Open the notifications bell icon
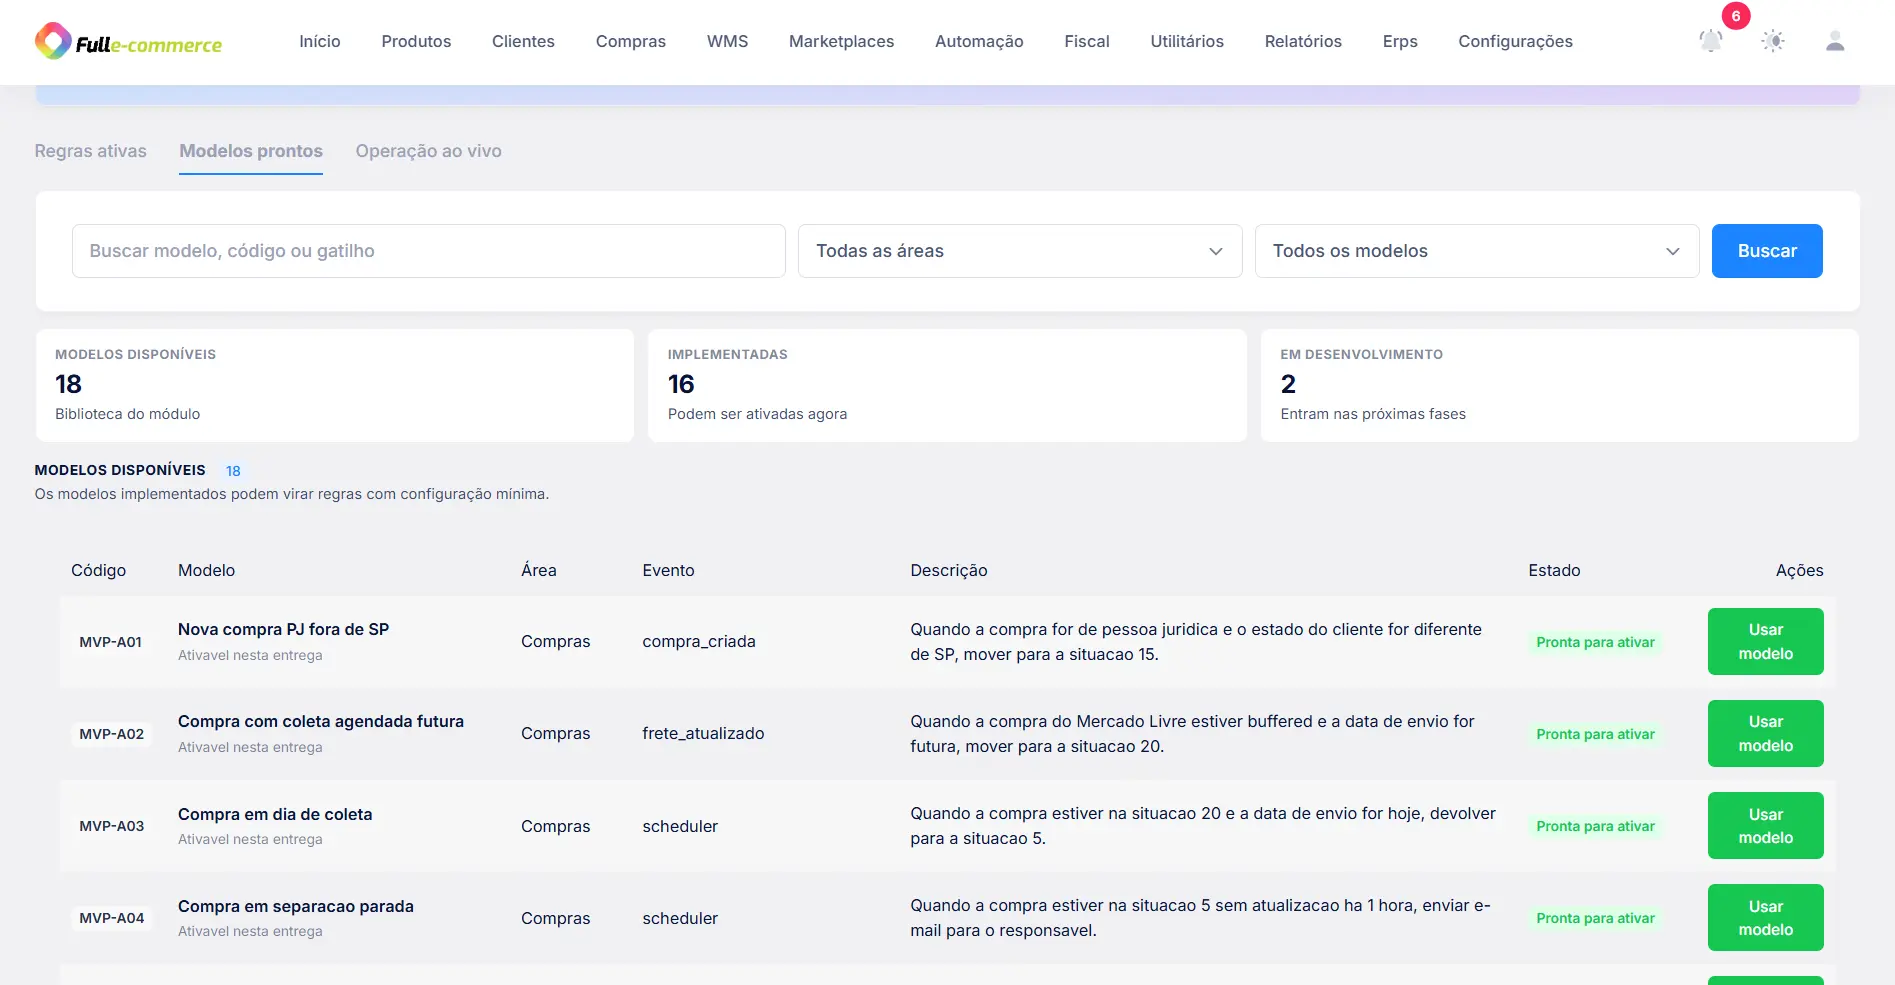This screenshot has height=985, width=1895. click(x=1711, y=41)
